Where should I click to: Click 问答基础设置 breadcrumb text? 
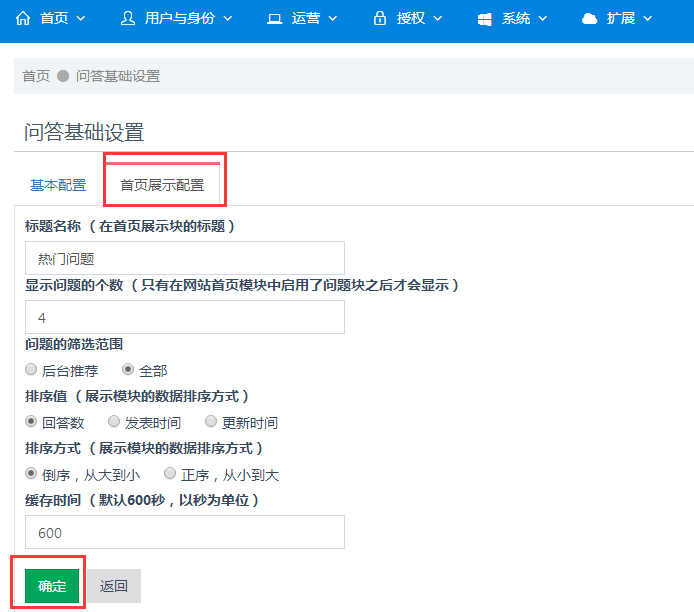[118, 76]
